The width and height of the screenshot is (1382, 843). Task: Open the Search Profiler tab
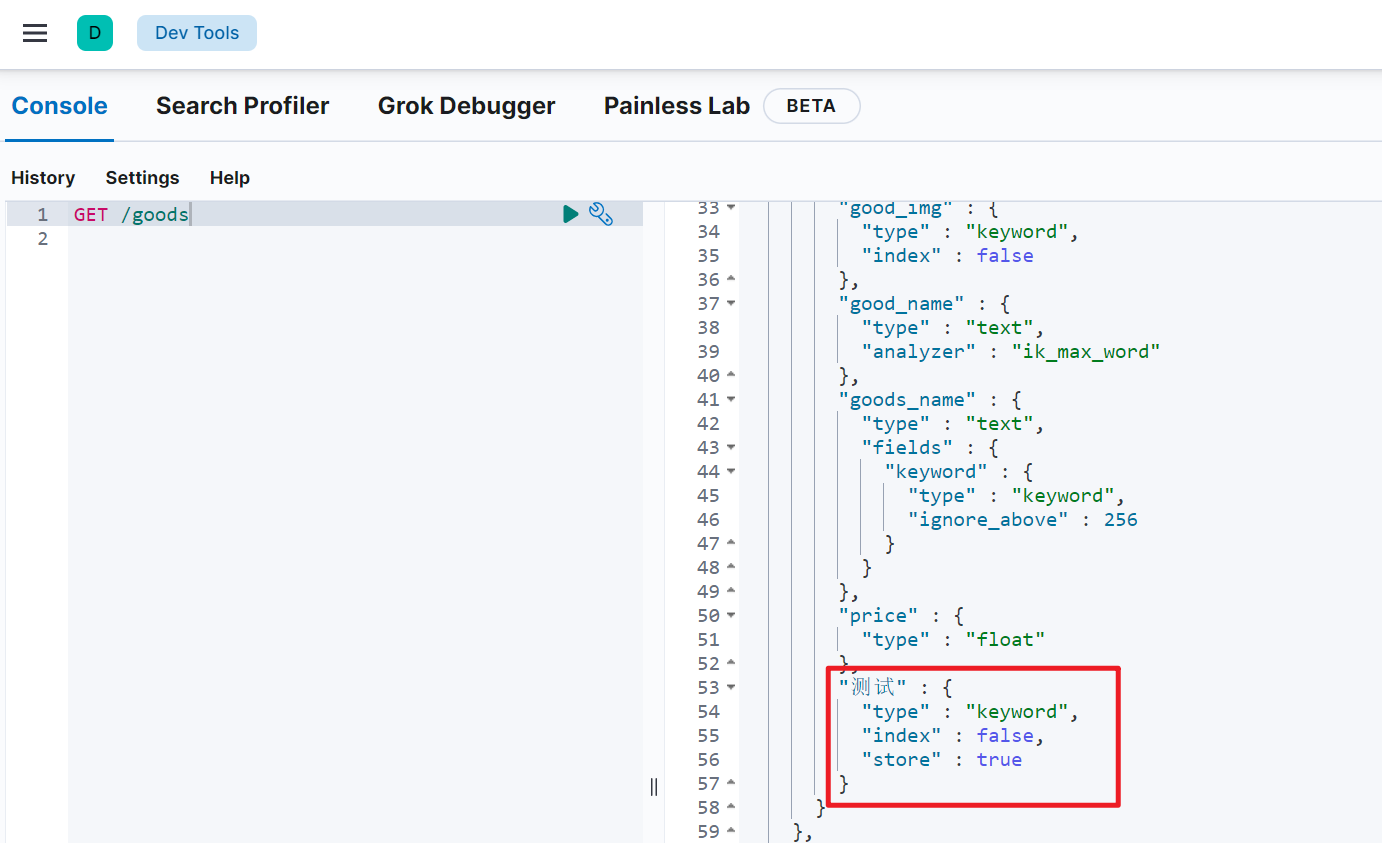tap(242, 106)
